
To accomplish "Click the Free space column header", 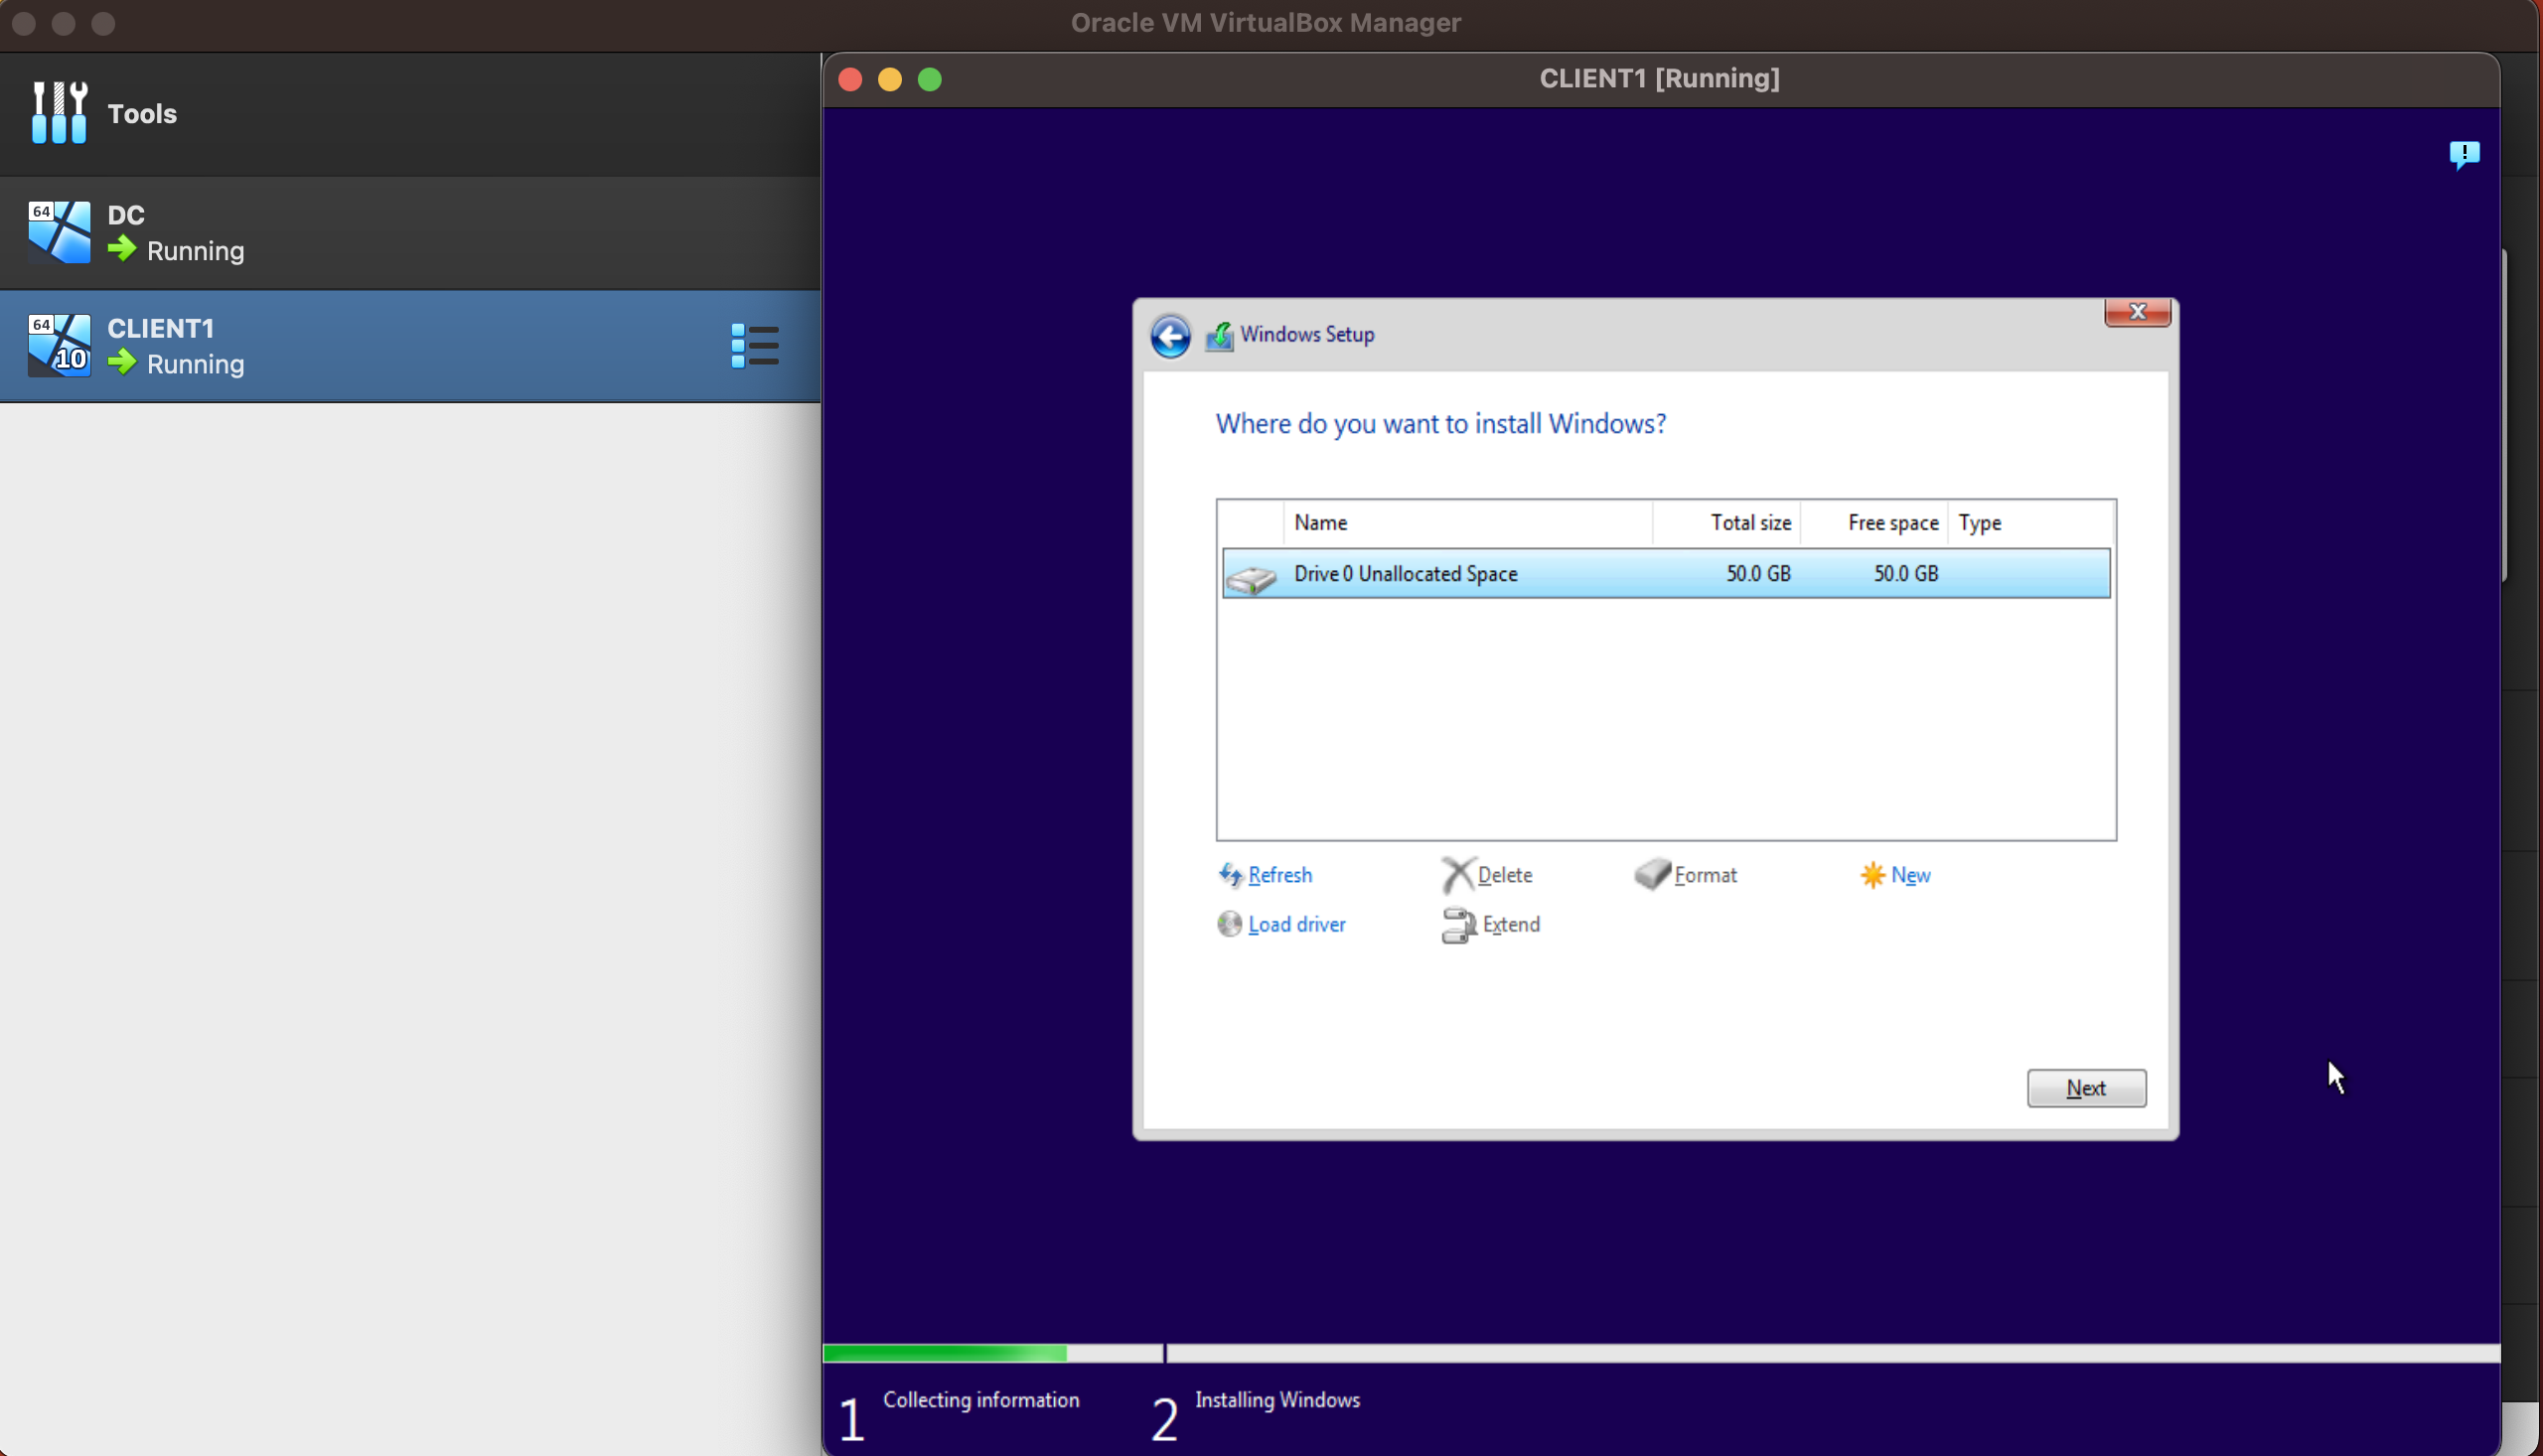I will [1891, 523].
